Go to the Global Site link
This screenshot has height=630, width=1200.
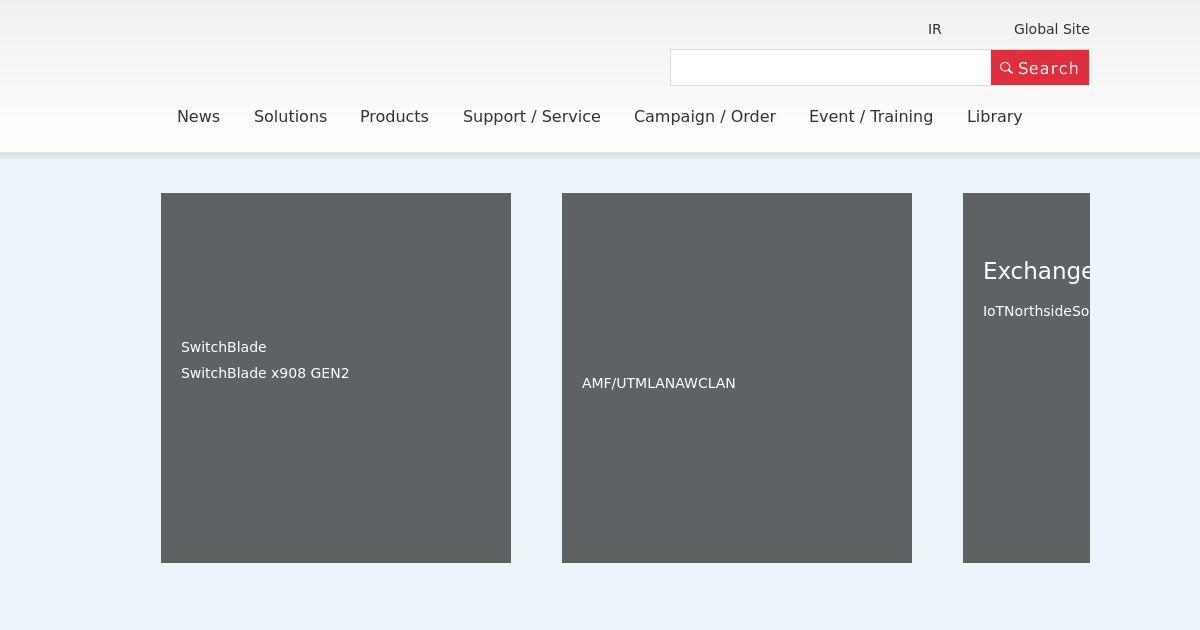[x=1052, y=29]
